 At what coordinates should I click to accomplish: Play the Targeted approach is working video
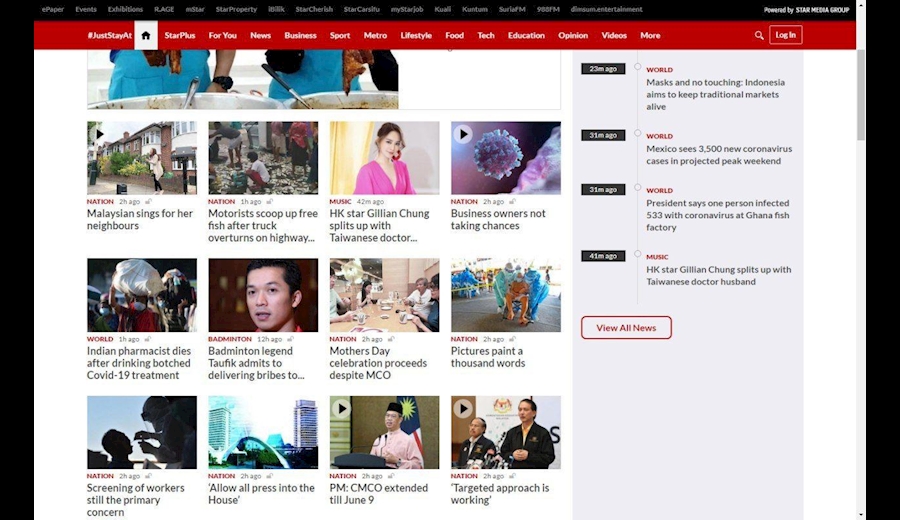(464, 408)
